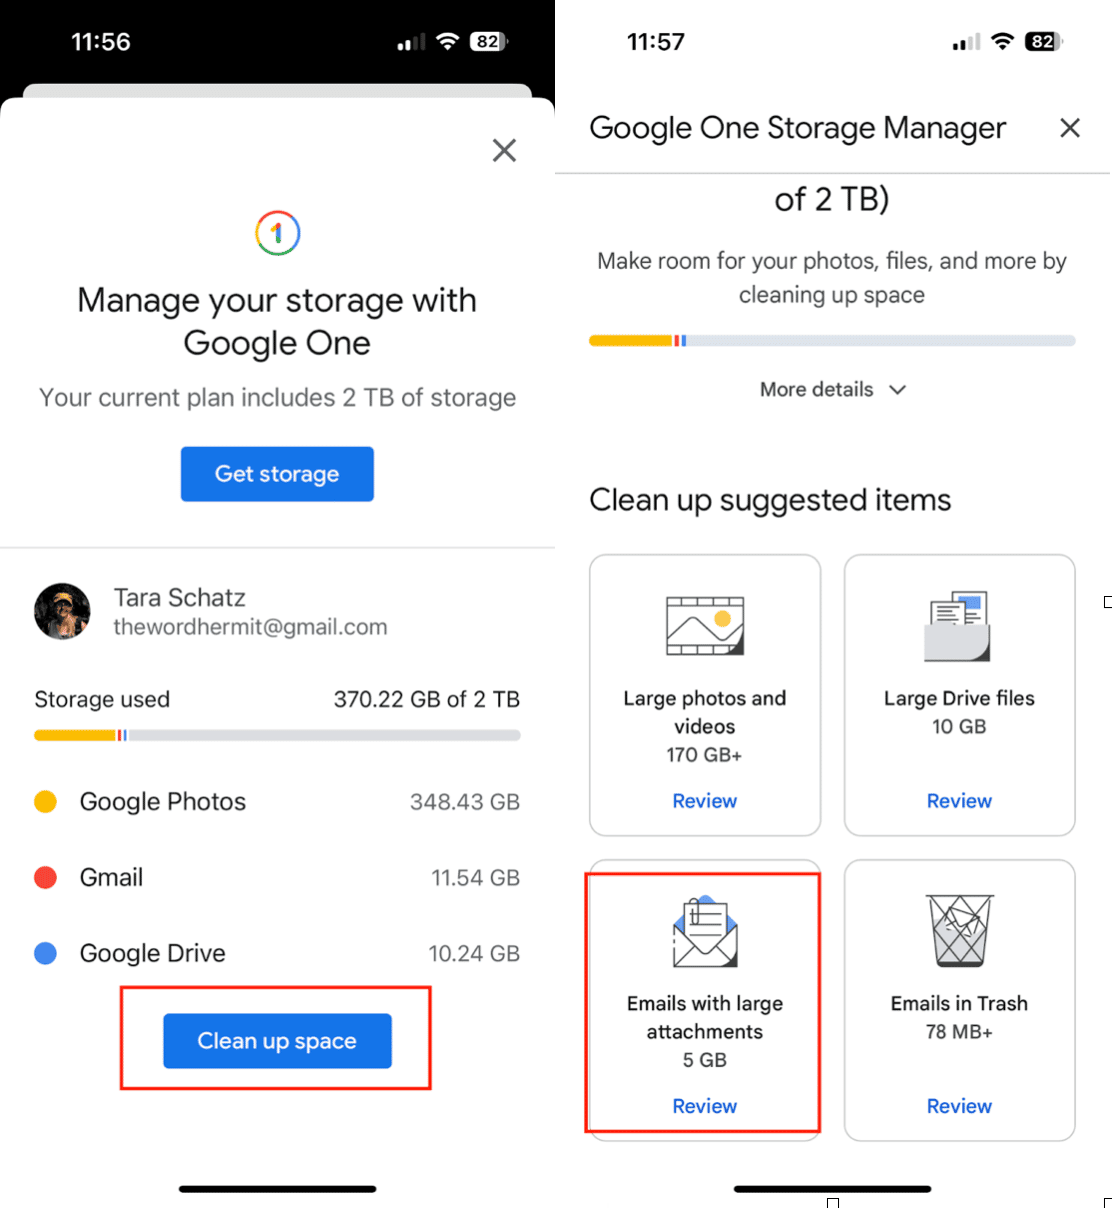Click the emails with attachments envelope icon
Screen dimensions: 1112x1208
tap(705, 932)
